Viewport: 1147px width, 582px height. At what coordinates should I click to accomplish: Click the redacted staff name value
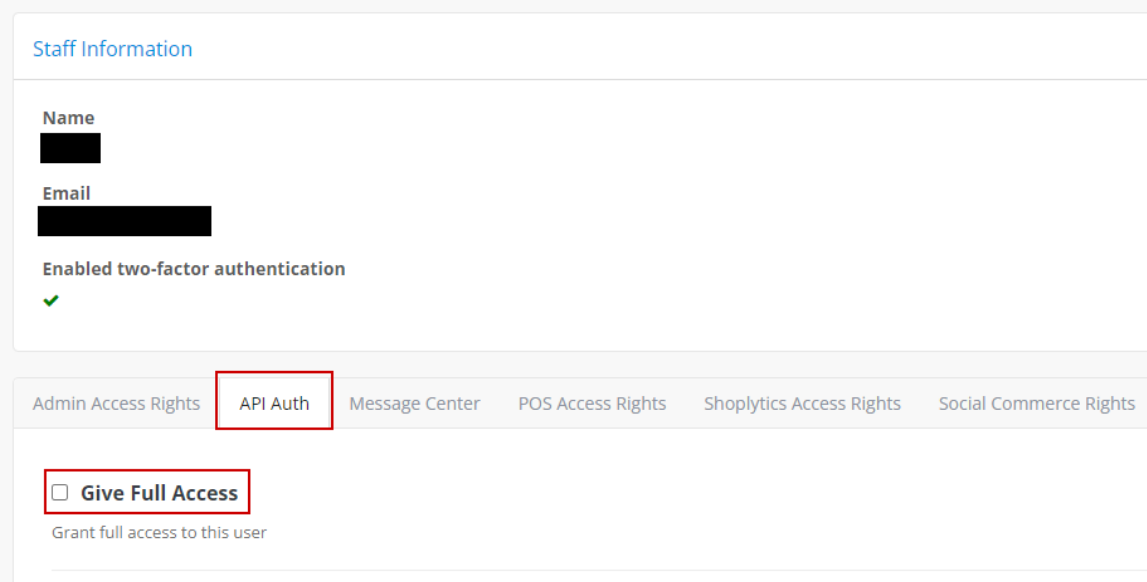click(x=70, y=148)
